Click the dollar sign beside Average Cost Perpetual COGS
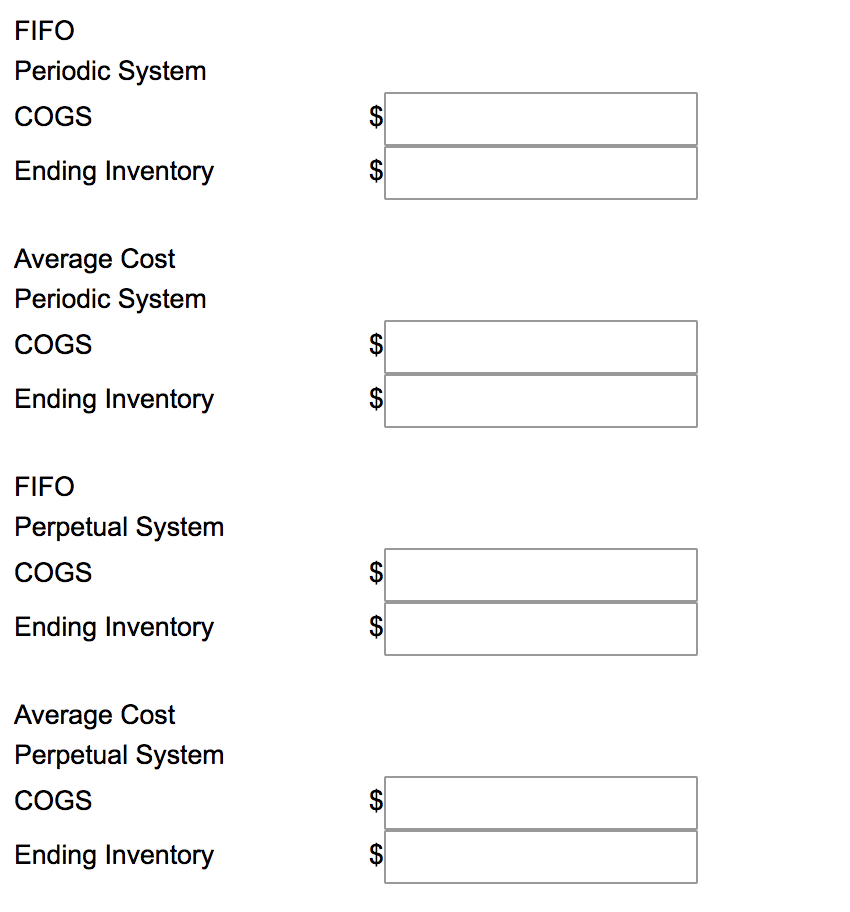This screenshot has height=912, width=850. click(375, 801)
